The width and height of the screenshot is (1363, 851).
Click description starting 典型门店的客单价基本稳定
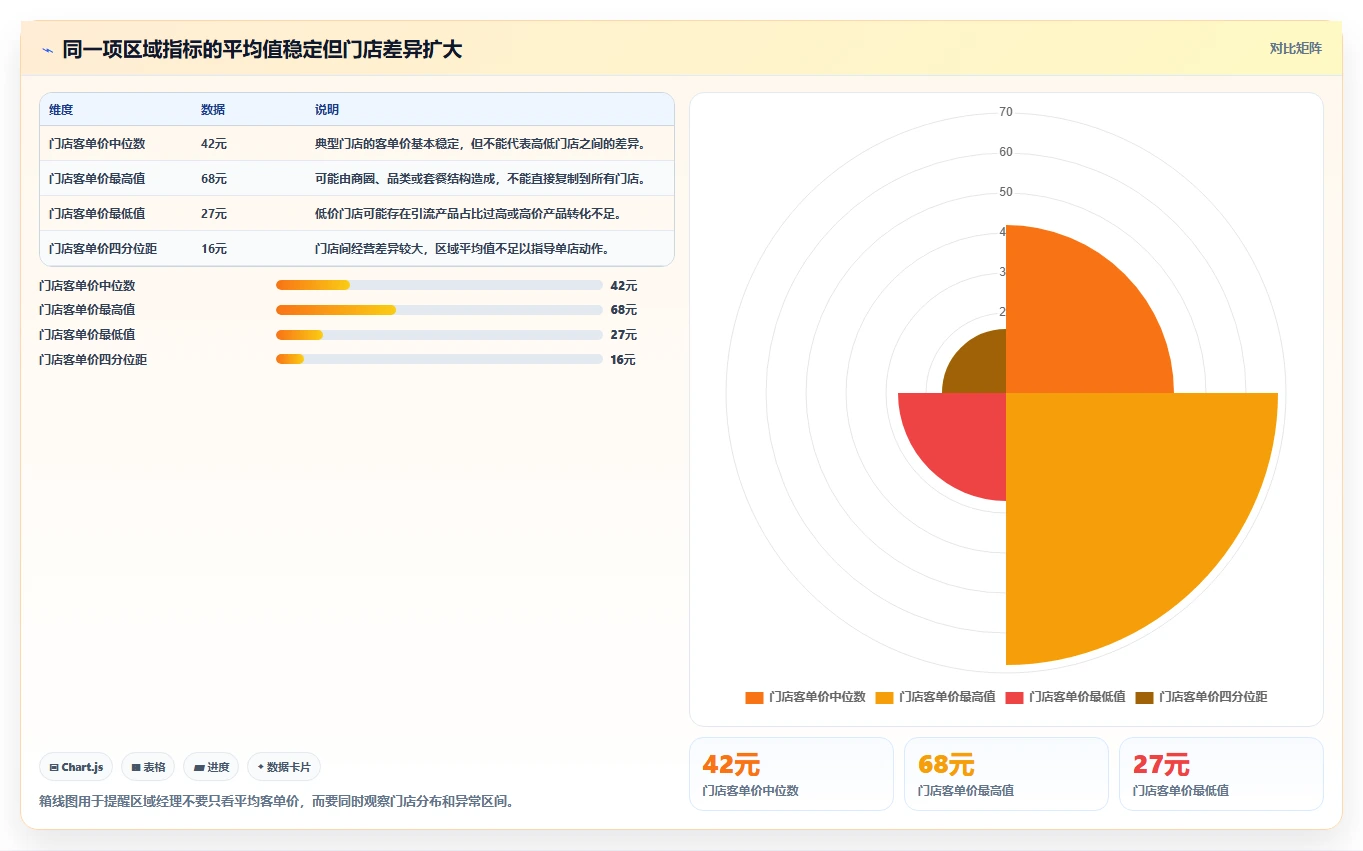[480, 144]
